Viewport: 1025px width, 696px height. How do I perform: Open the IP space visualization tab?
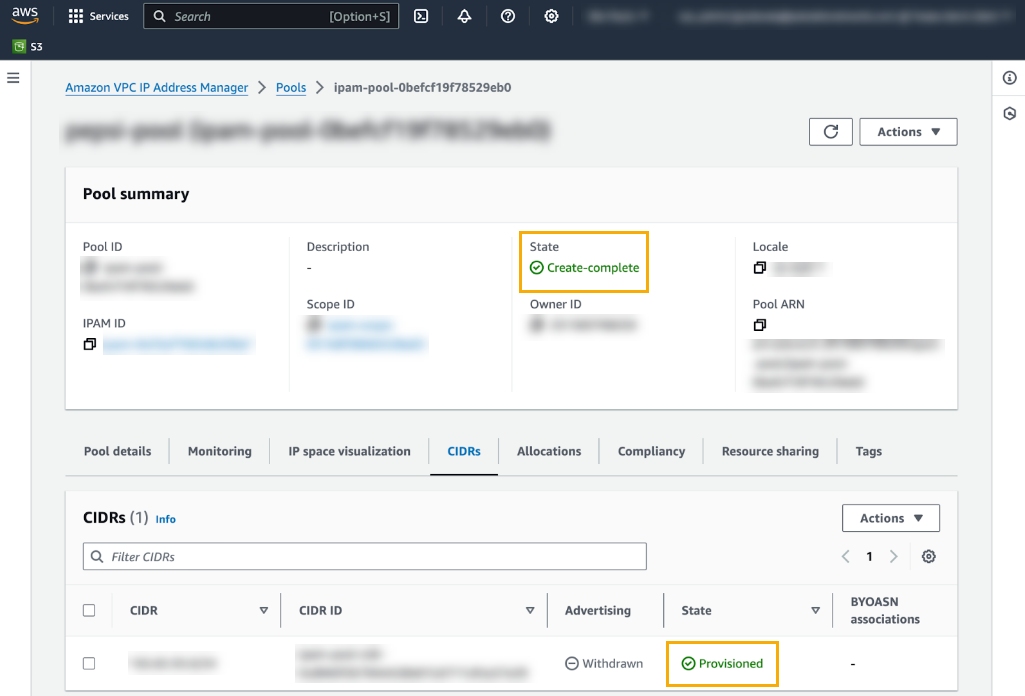(349, 451)
